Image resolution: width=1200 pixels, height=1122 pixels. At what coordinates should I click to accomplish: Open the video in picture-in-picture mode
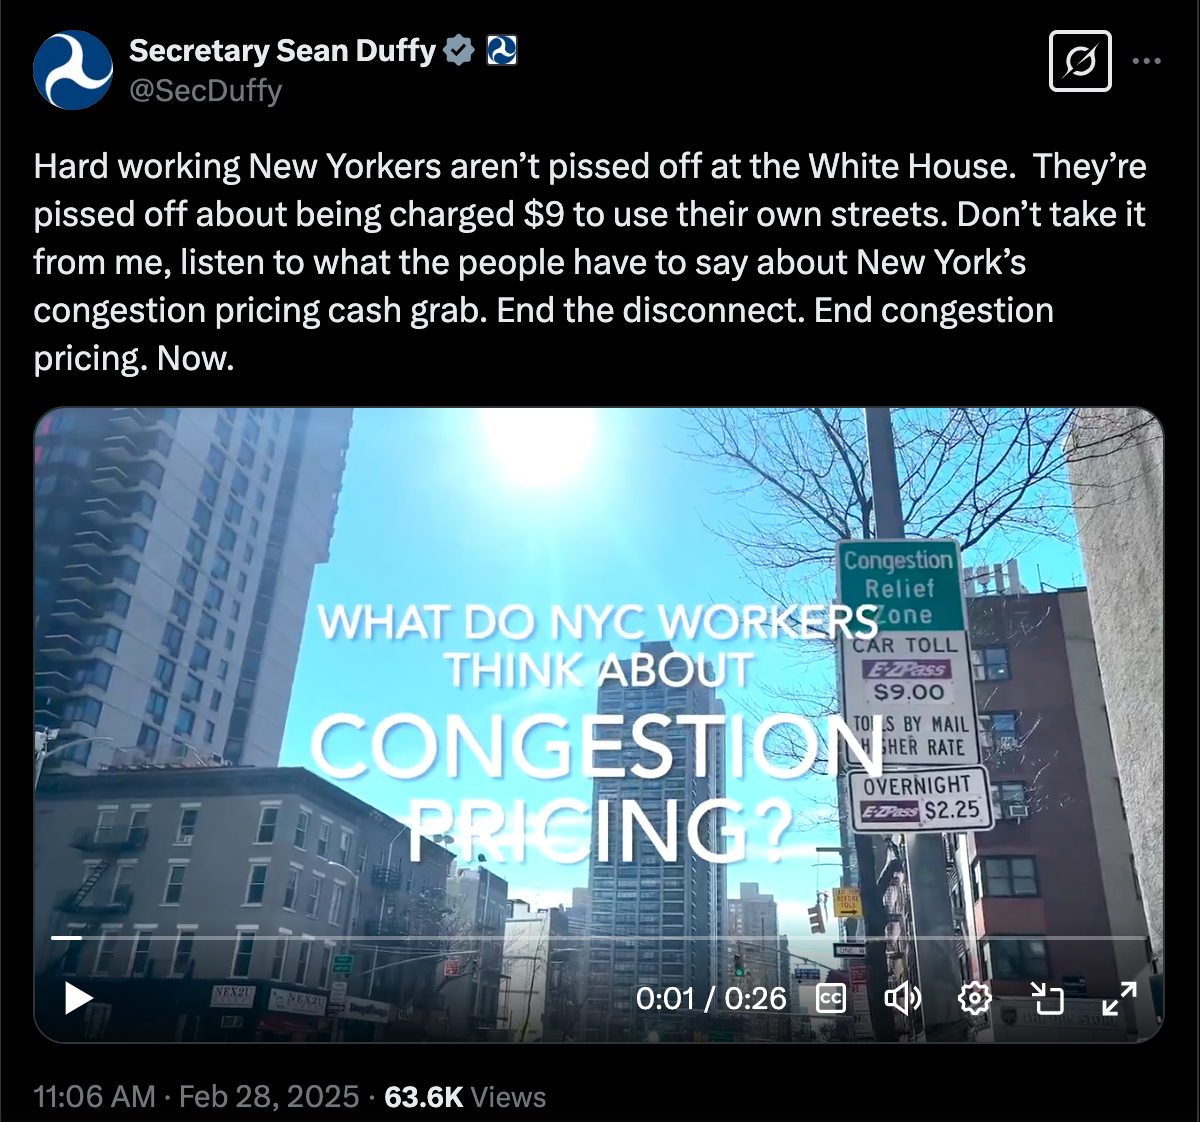[x=1046, y=998]
